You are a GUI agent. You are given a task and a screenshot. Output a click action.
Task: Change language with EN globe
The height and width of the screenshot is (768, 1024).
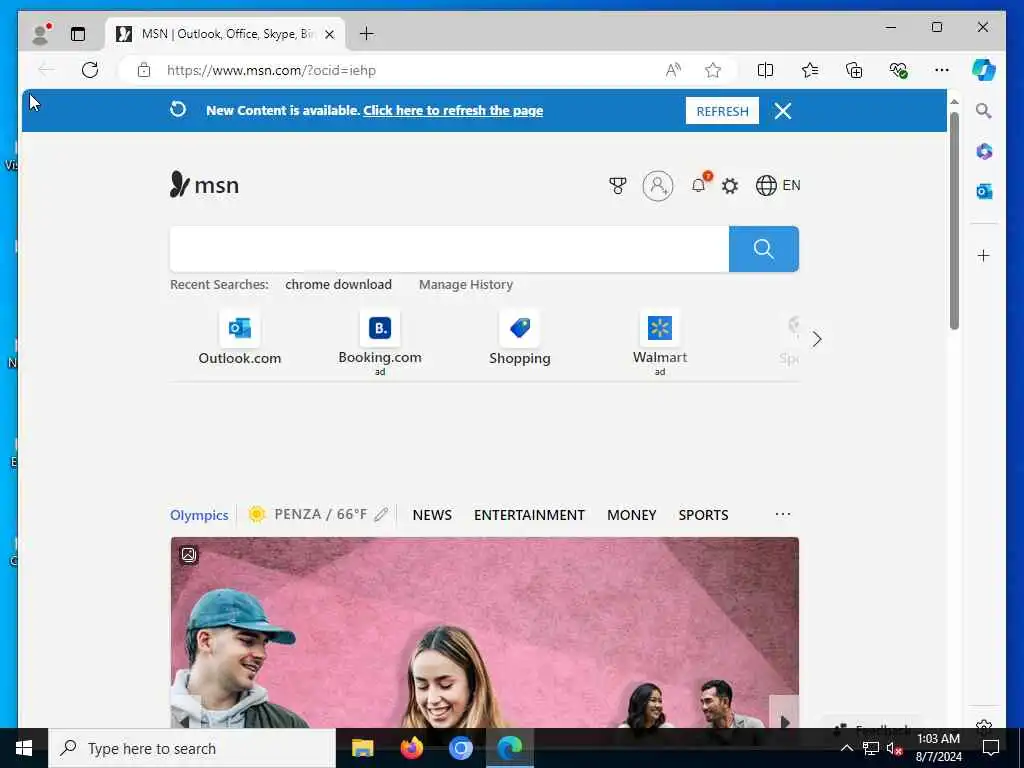[778, 185]
